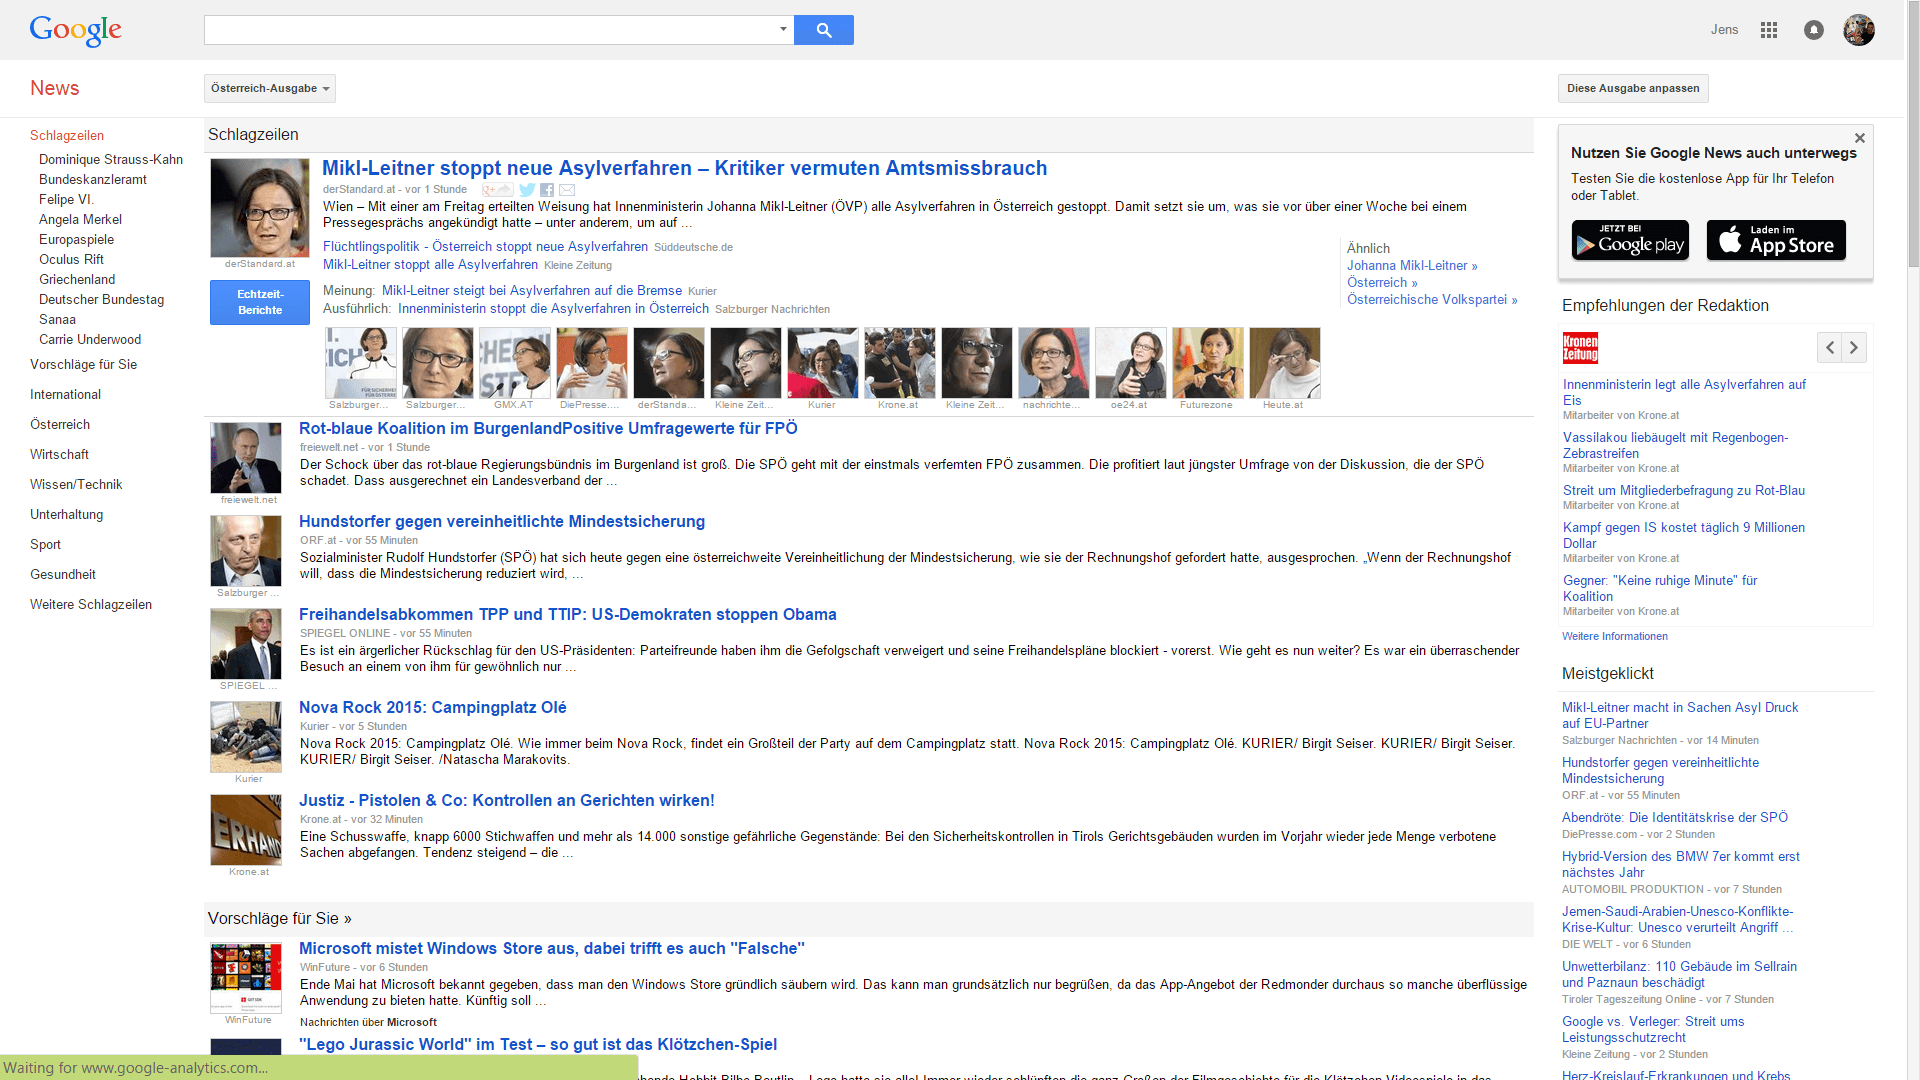Share the headline on Facebook

(x=547, y=190)
